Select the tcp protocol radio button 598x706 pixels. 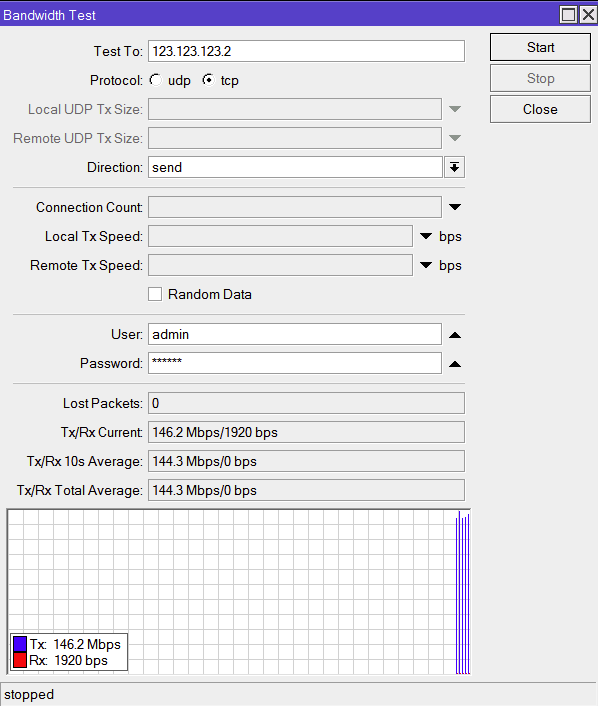[208, 80]
